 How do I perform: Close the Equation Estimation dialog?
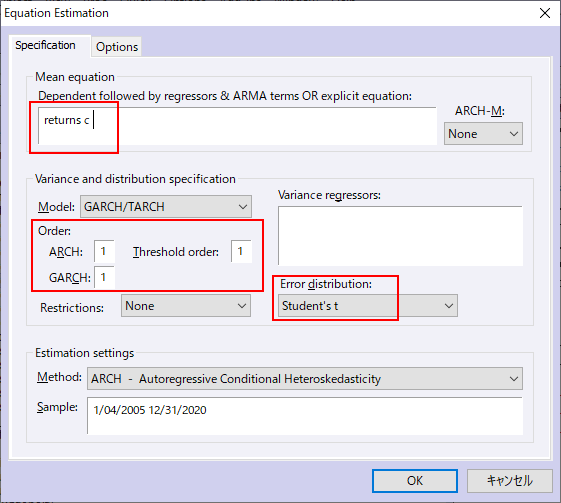click(x=545, y=13)
